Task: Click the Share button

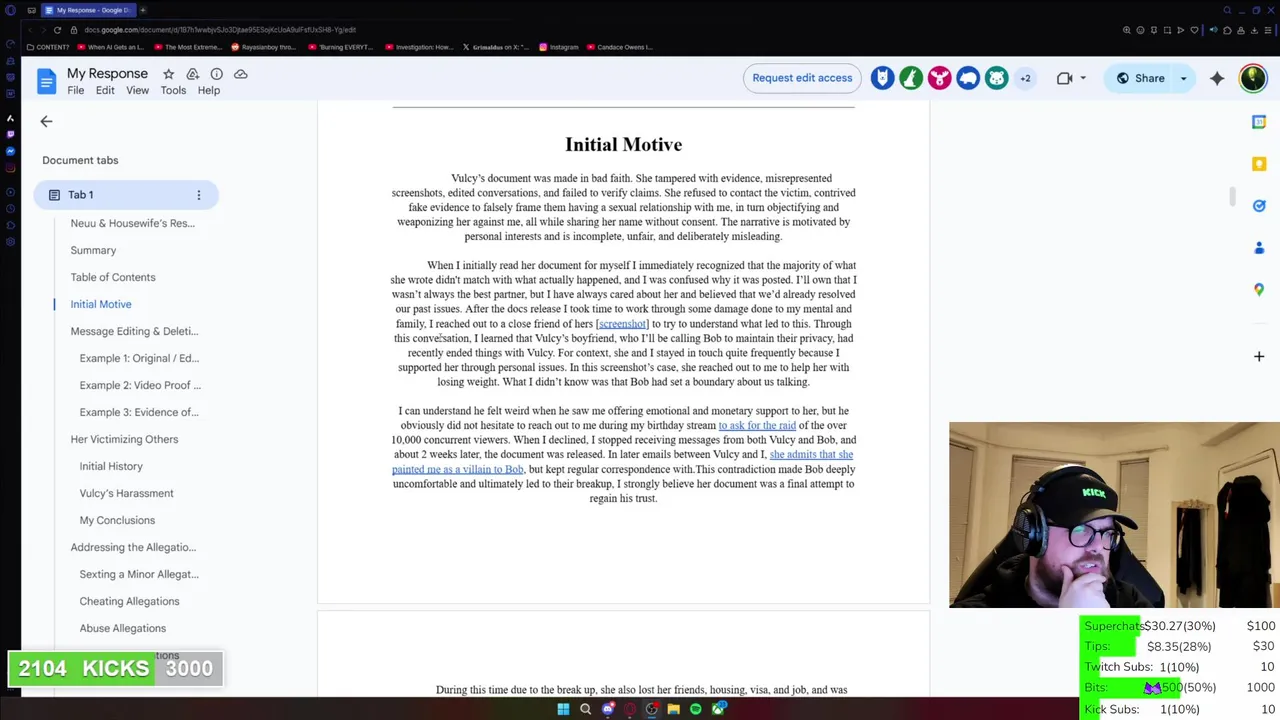Action: click(1140, 78)
